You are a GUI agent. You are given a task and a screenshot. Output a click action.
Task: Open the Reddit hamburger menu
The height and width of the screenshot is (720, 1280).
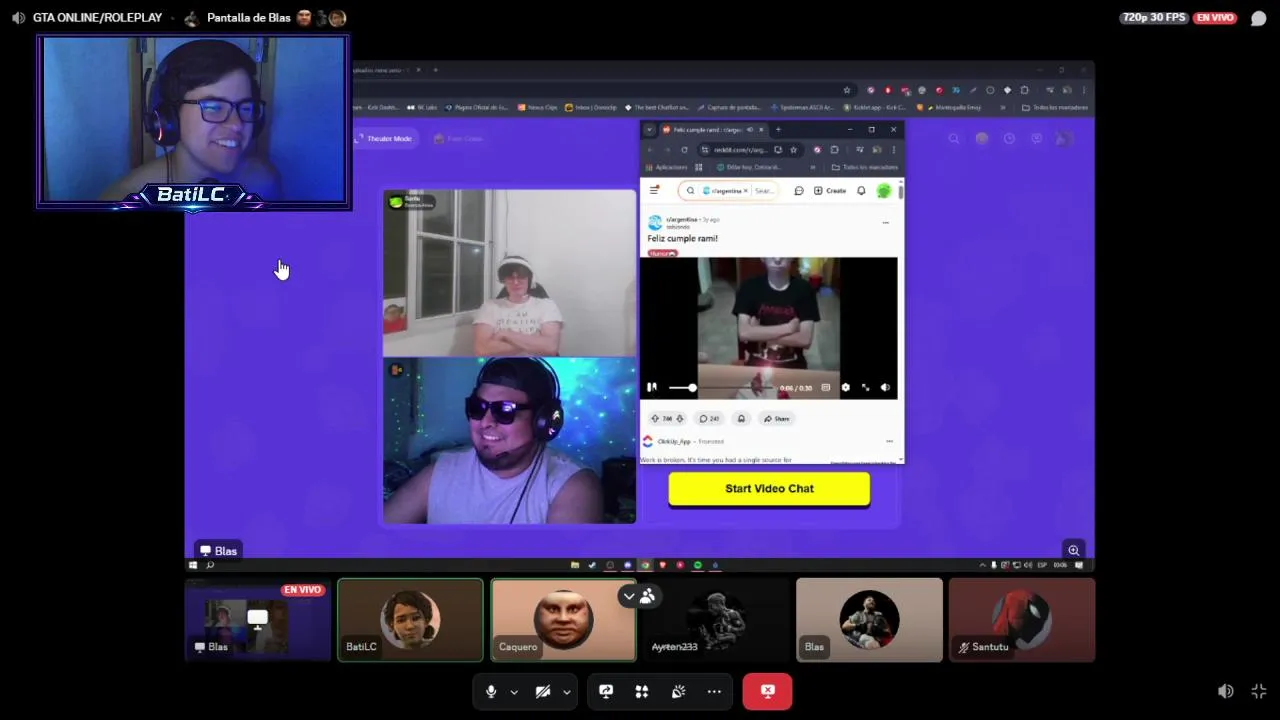coord(654,190)
